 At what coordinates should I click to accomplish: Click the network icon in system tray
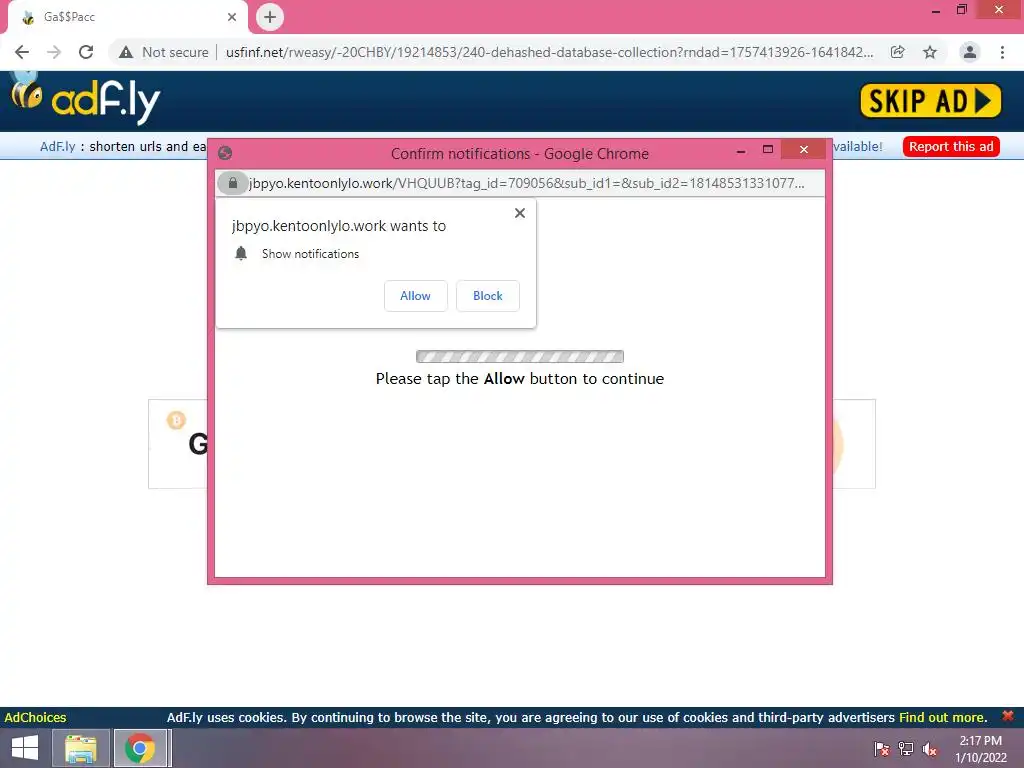pos(906,749)
